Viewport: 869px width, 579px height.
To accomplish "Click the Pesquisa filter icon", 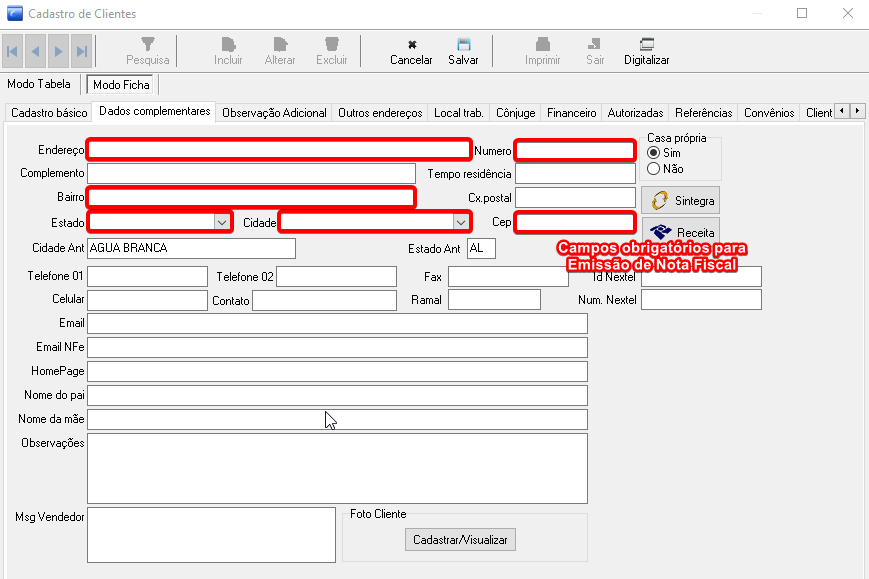I will [147, 45].
